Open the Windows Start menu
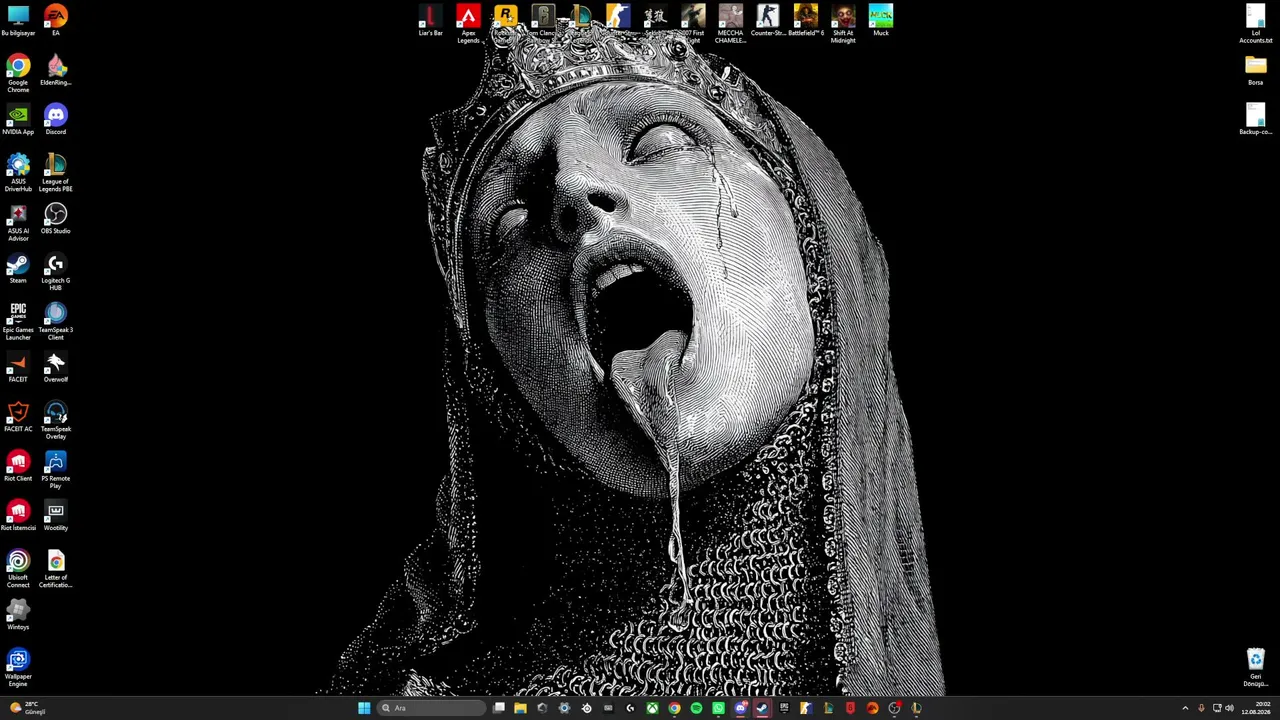The image size is (1280, 720). 364,708
